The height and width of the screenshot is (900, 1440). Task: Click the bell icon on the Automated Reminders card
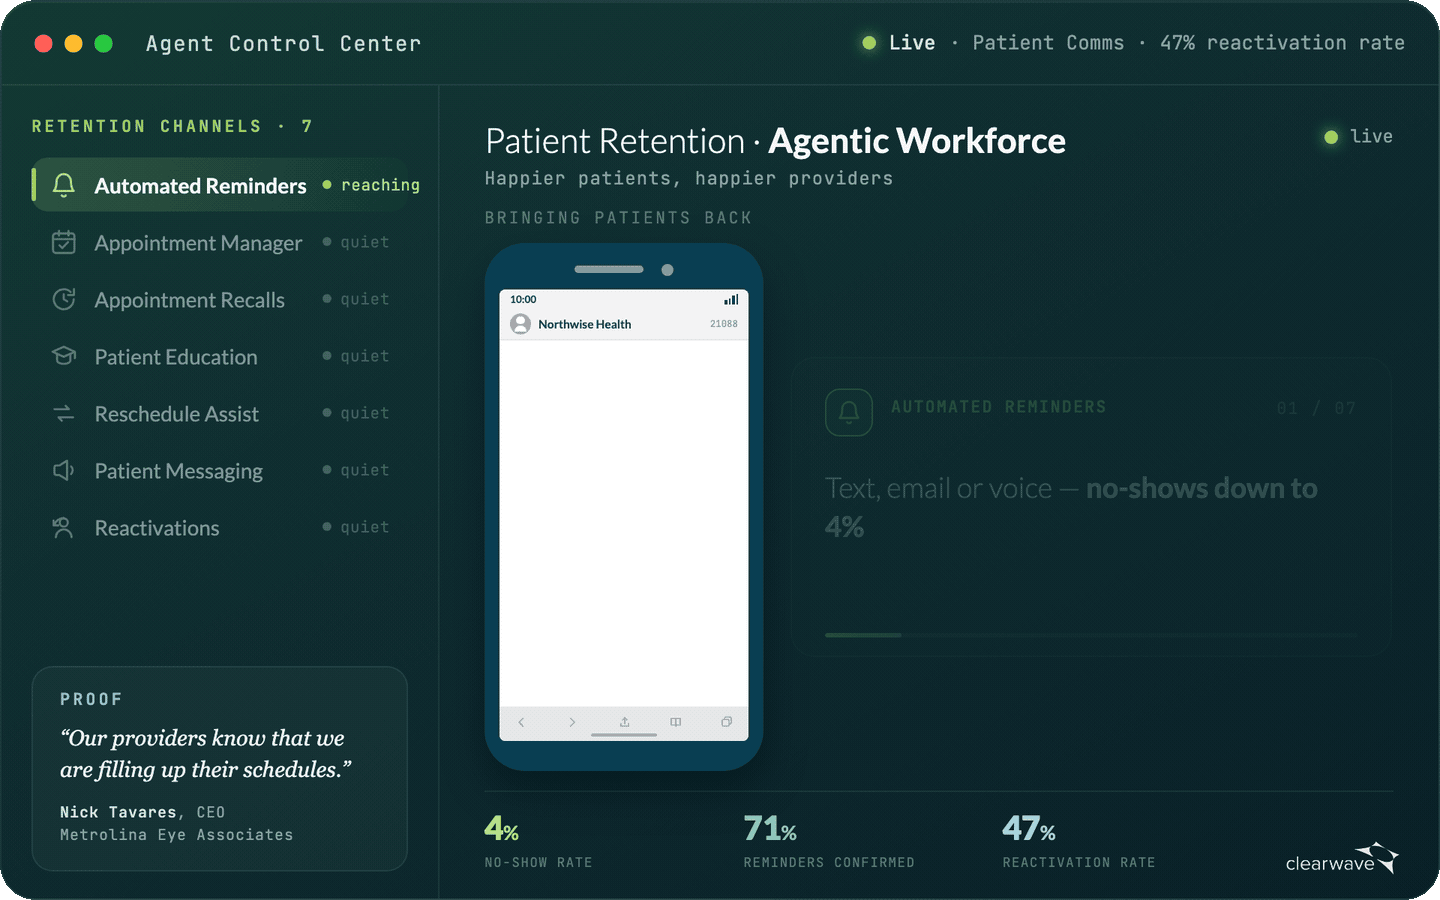[x=849, y=412]
